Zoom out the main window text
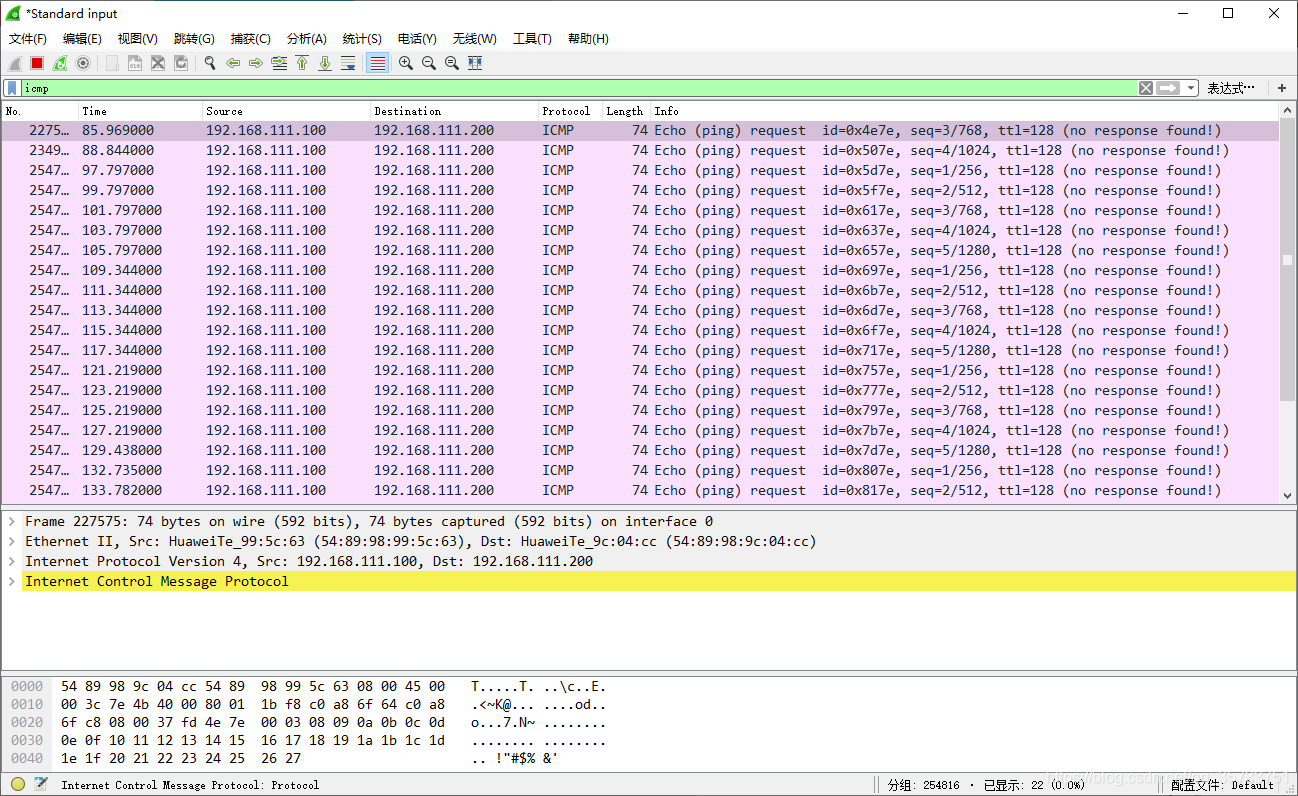This screenshot has height=796, width=1298. pos(429,63)
